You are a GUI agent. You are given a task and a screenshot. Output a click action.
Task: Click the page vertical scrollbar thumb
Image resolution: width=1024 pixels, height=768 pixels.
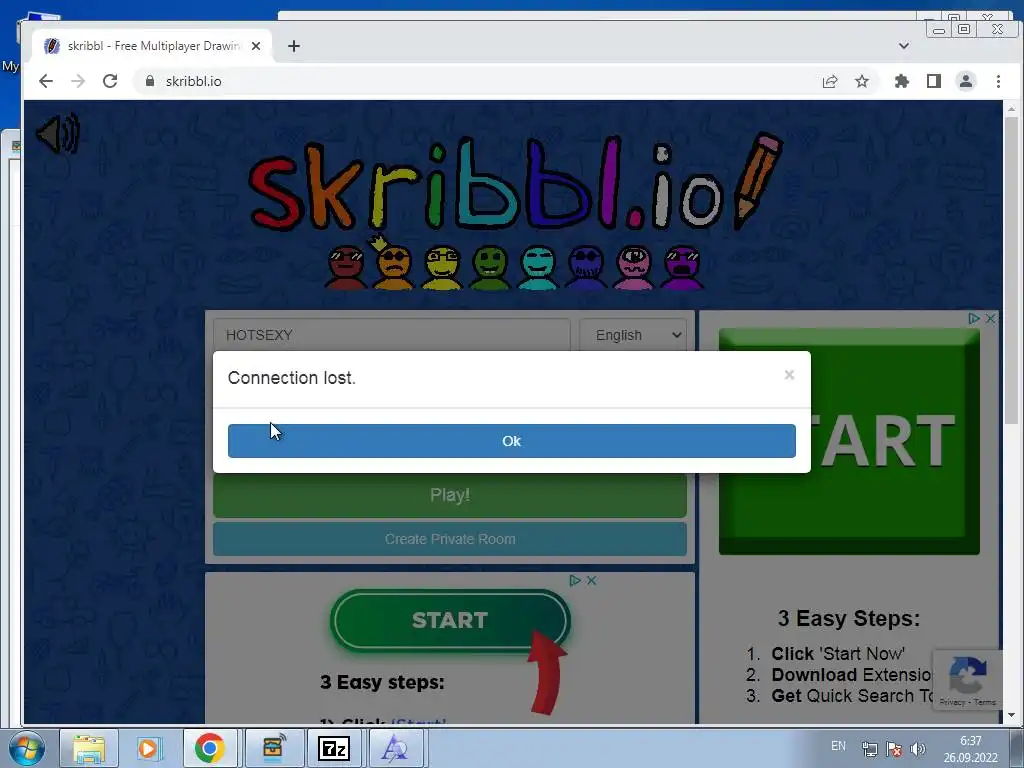(1012, 270)
